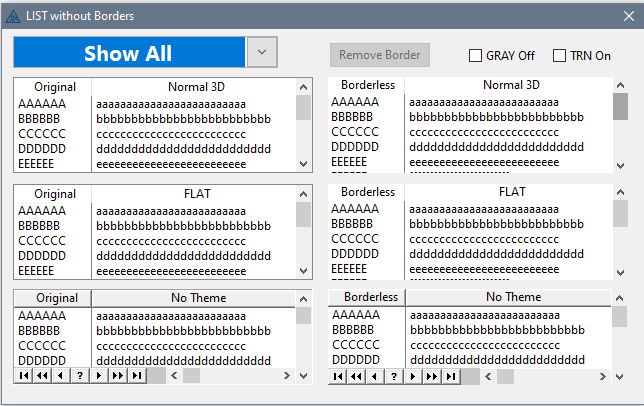The height and width of the screenshot is (406, 644).
Task: Toggle the GRAY Off checkbox
Action: point(476,56)
